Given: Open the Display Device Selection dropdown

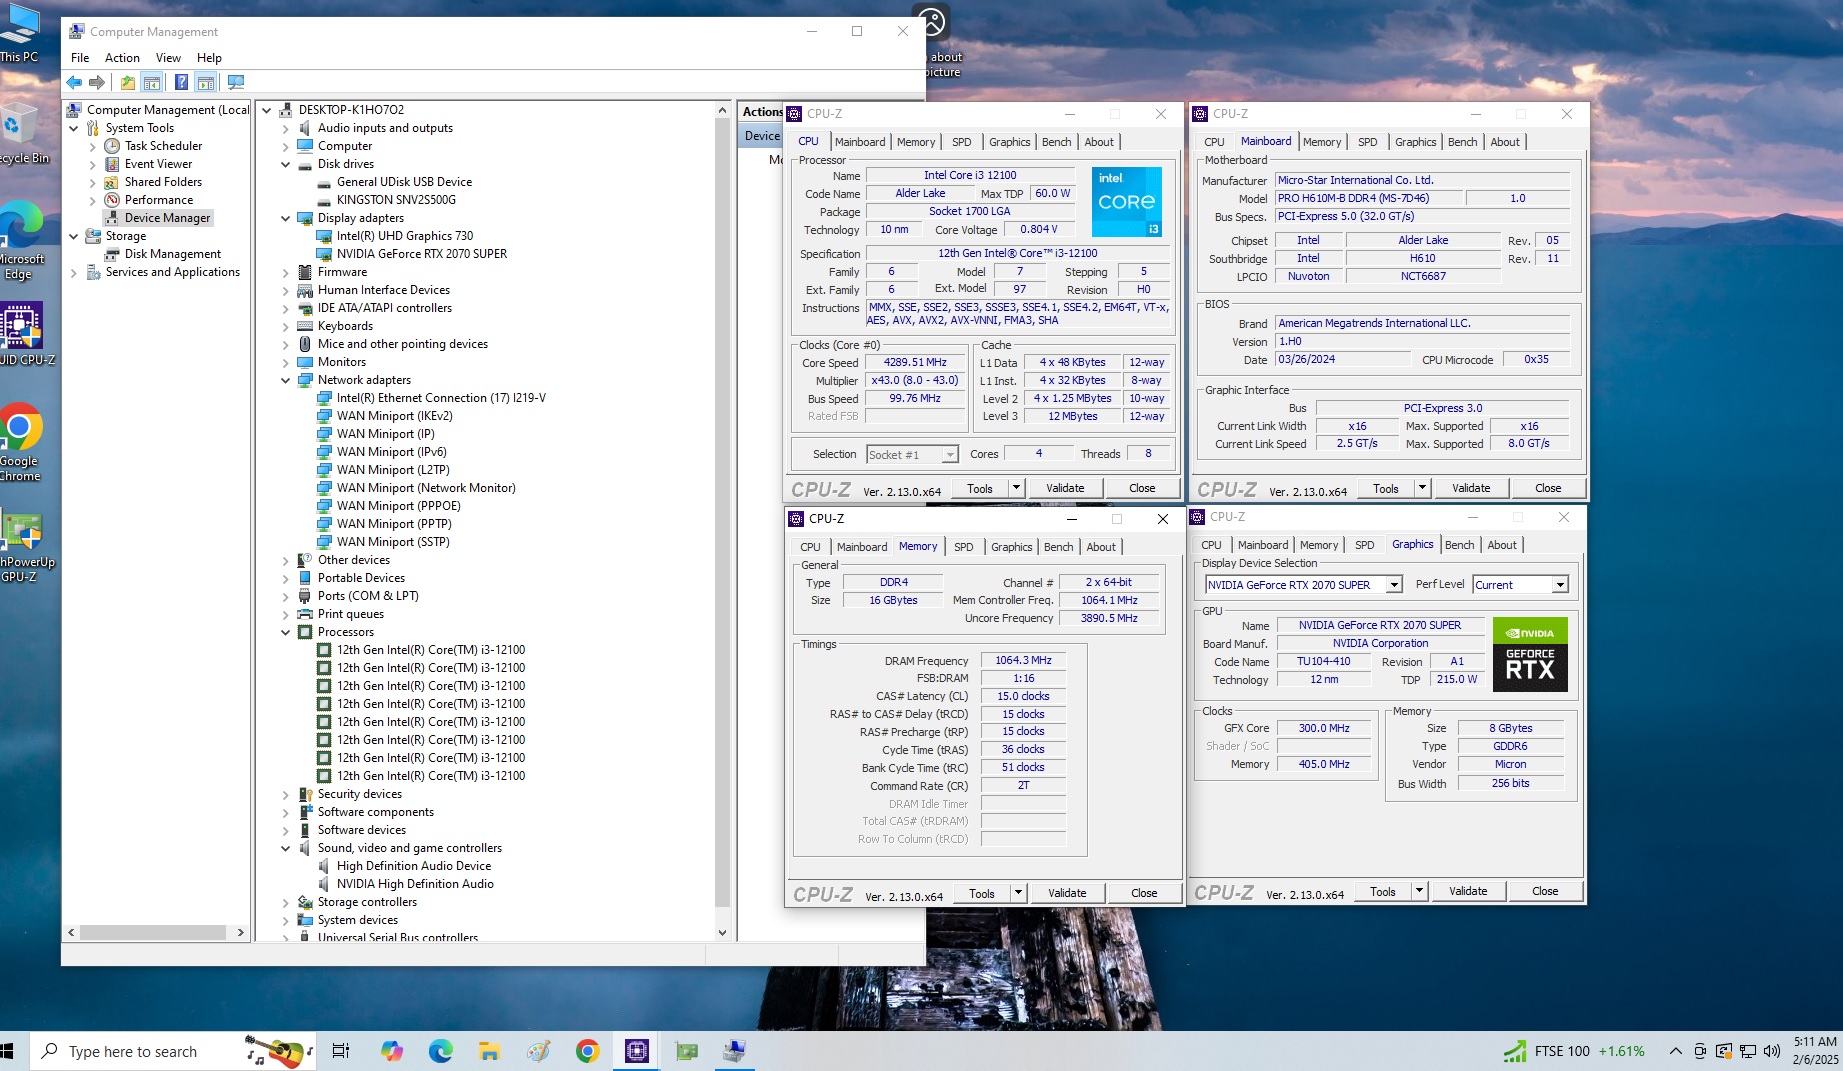Looking at the screenshot, I should (x=1394, y=585).
